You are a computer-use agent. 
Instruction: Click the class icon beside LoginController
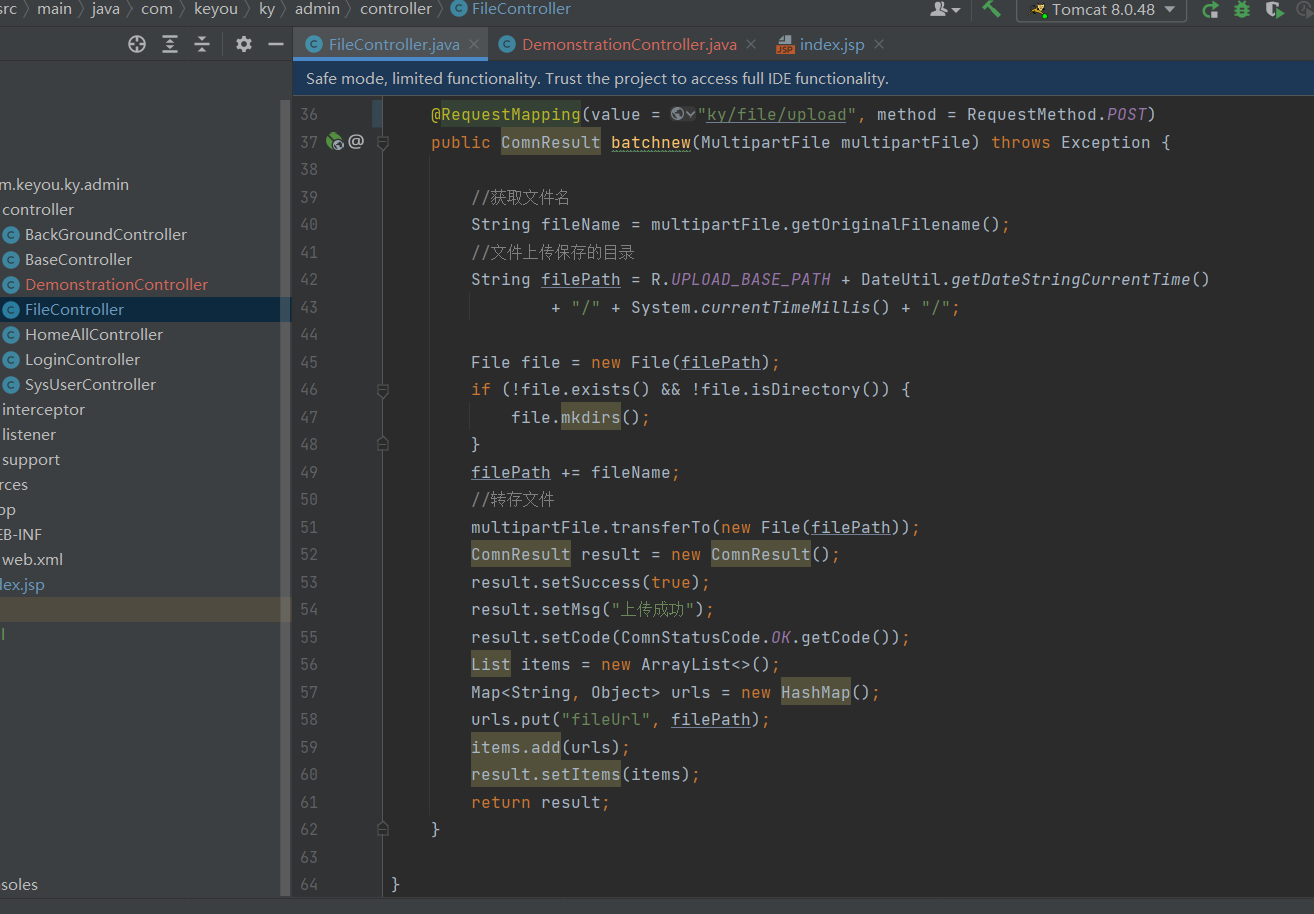tap(11, 359)
